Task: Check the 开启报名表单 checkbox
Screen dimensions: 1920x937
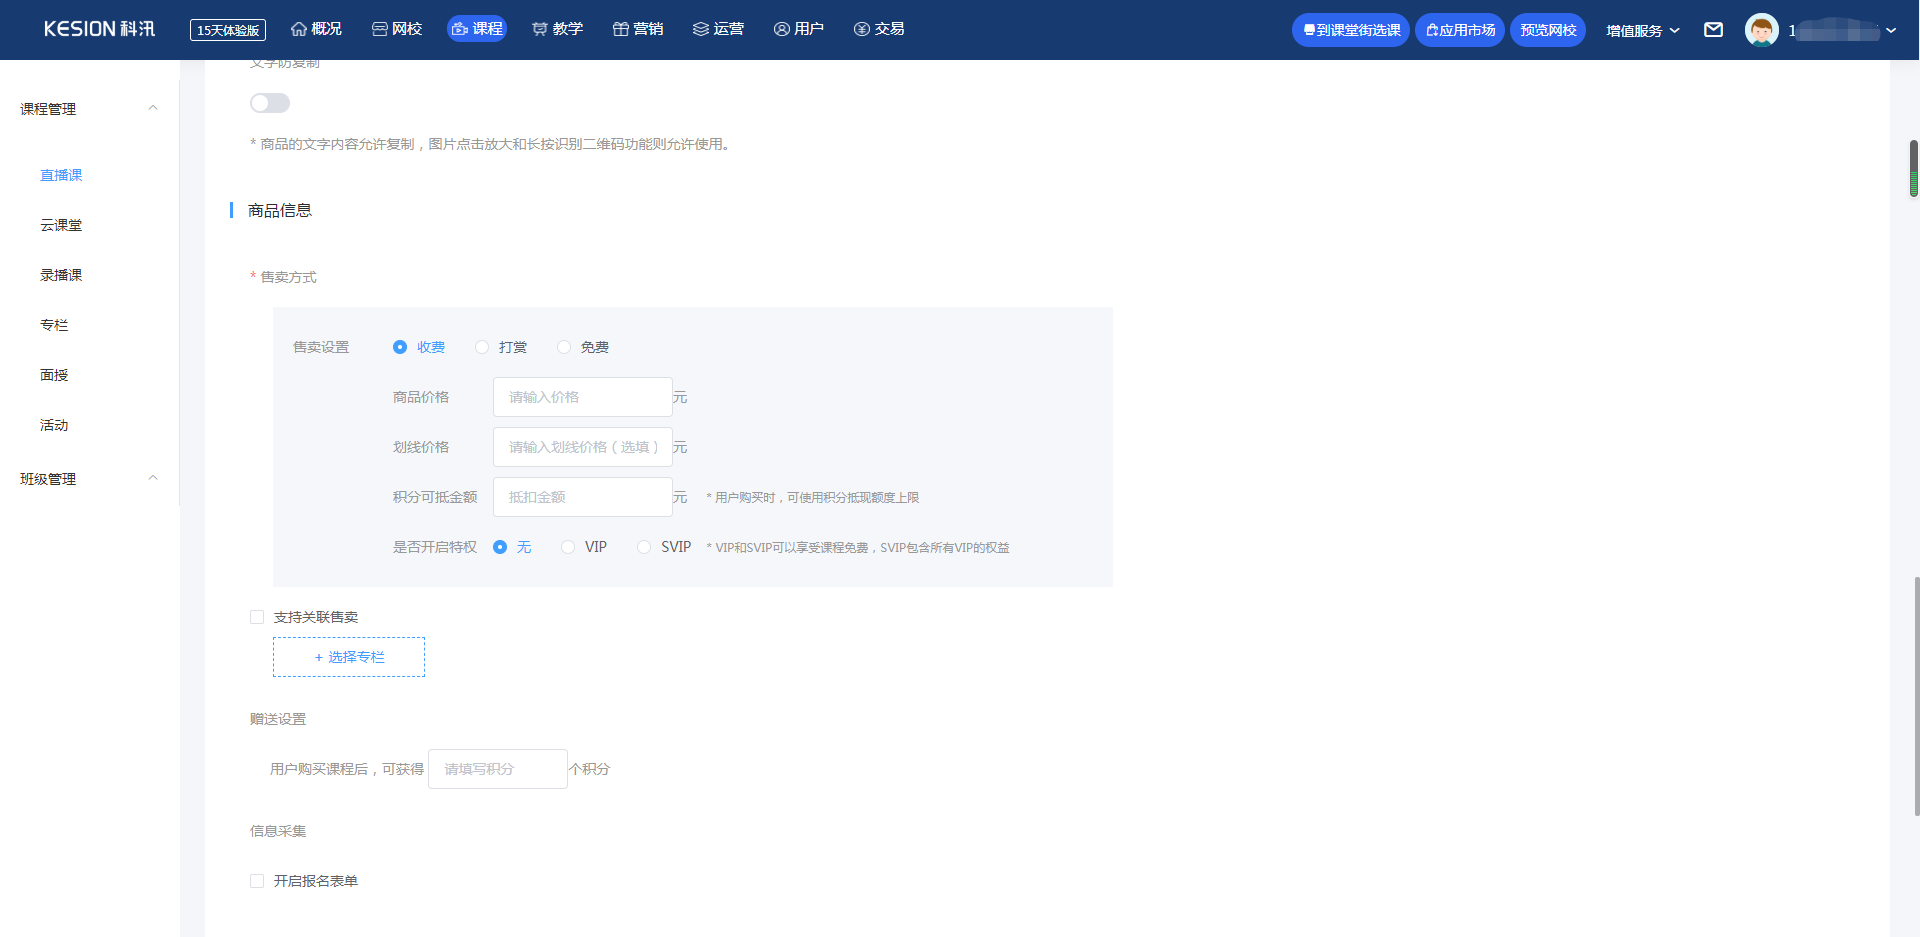Action: 257,881
